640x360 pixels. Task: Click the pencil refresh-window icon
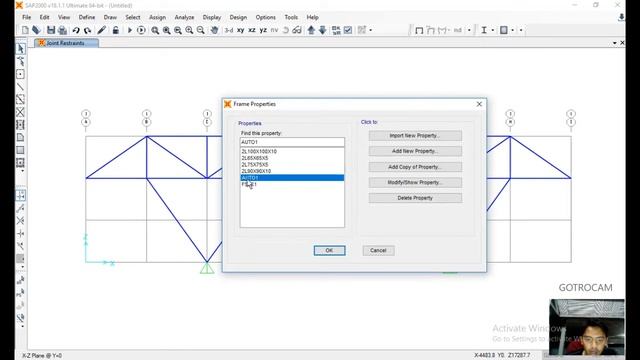coord(101,30)
